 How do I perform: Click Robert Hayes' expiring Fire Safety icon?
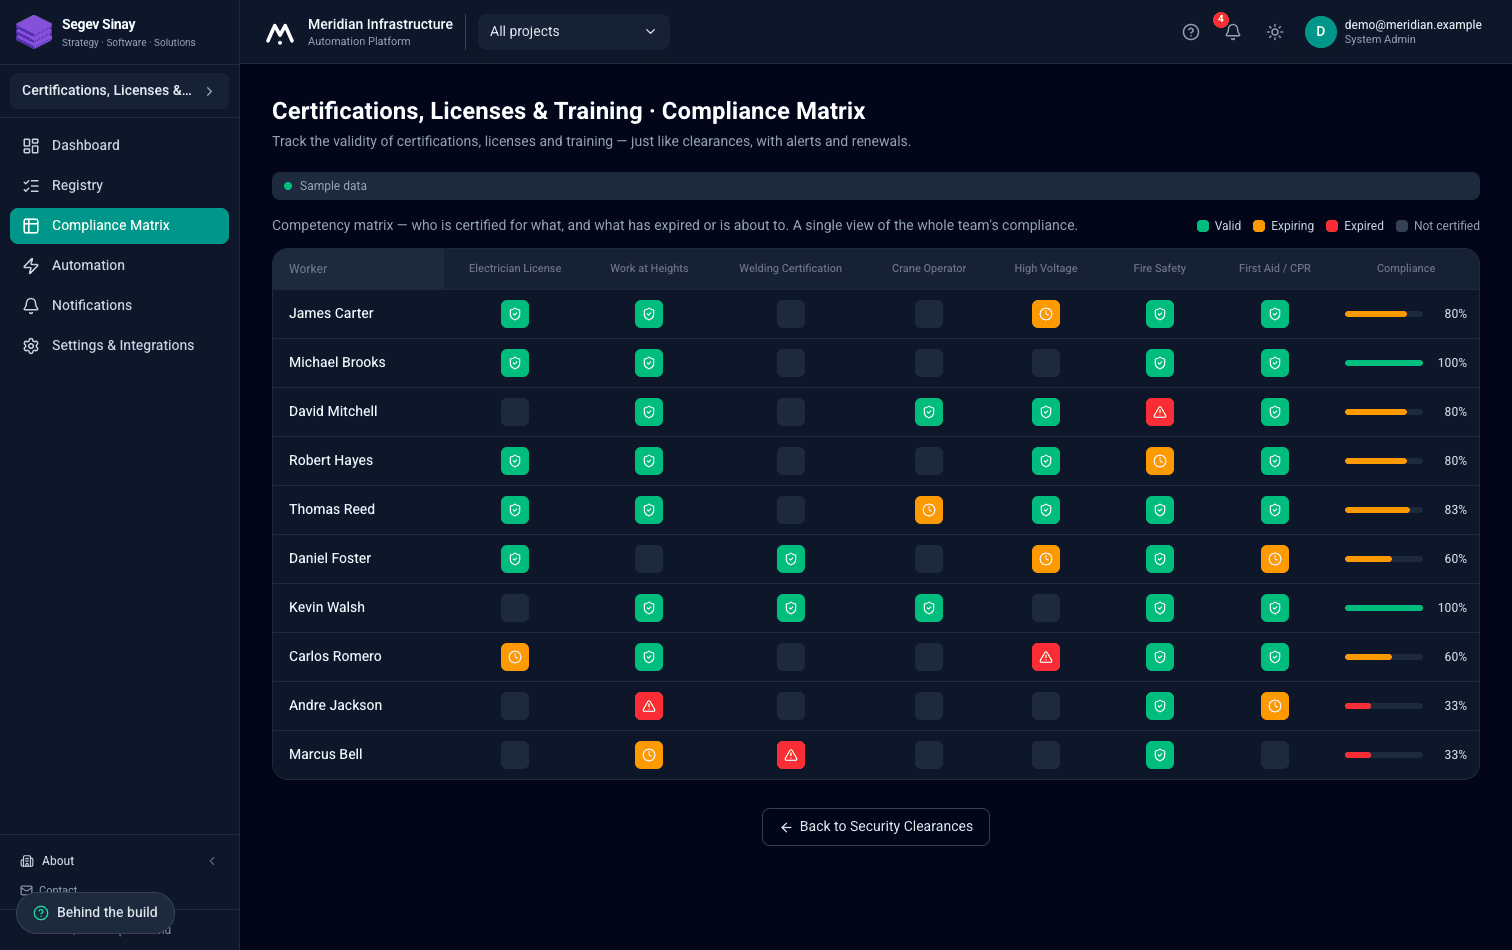(x=1160, y=461)
